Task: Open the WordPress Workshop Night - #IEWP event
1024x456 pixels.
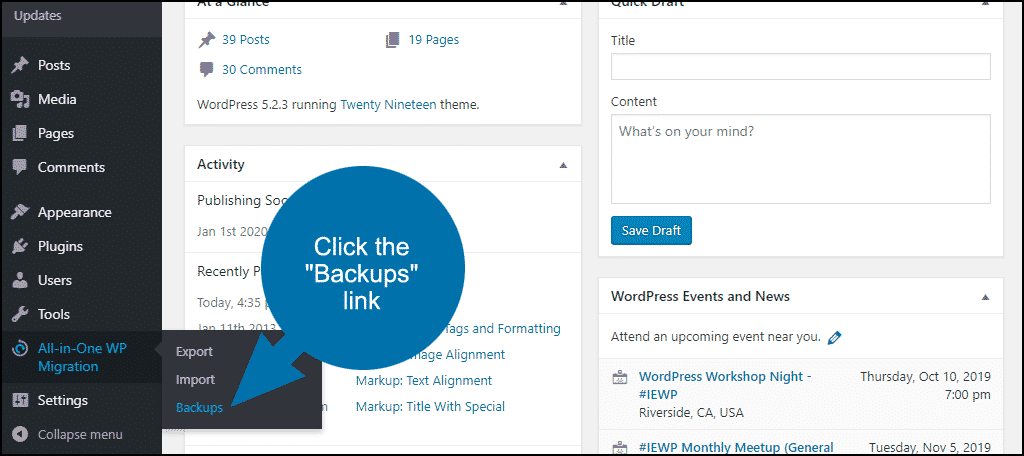Action: point(725,385)
